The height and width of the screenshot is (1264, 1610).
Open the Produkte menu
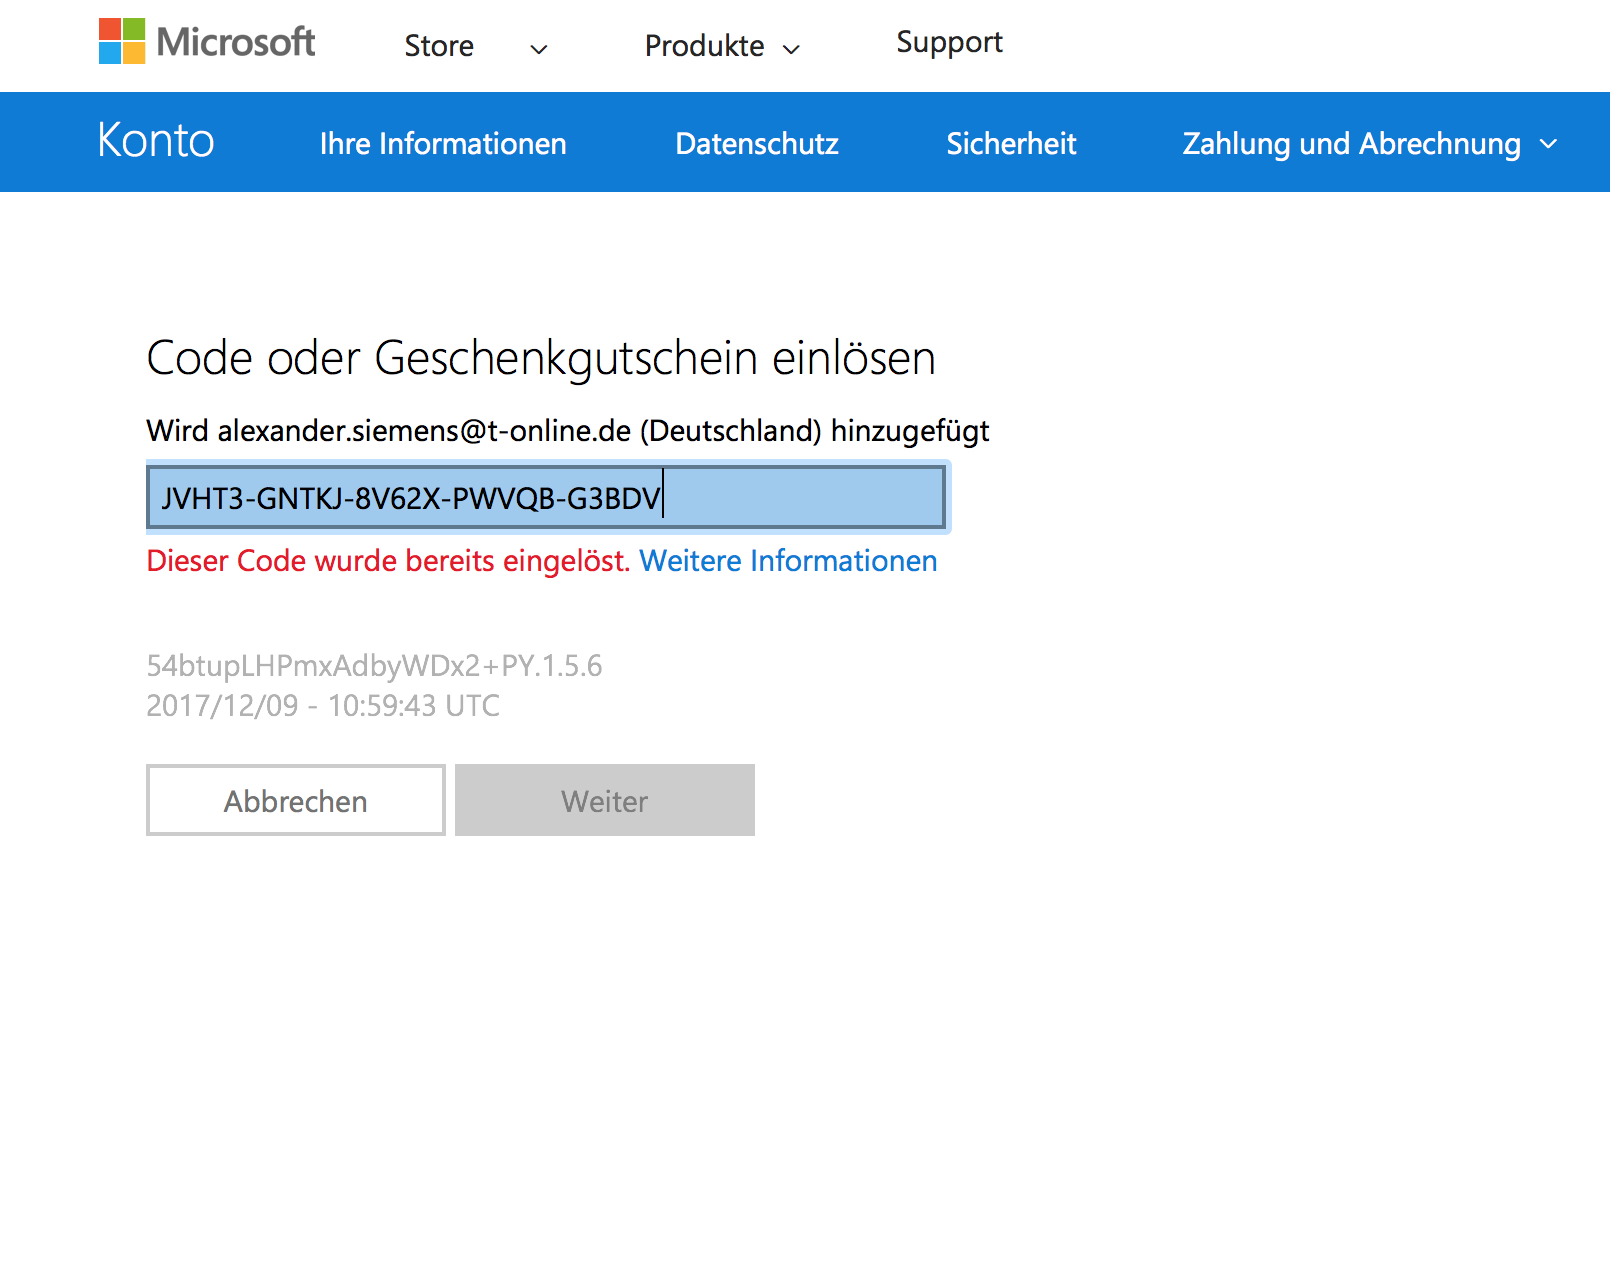(x=704, y=46)
